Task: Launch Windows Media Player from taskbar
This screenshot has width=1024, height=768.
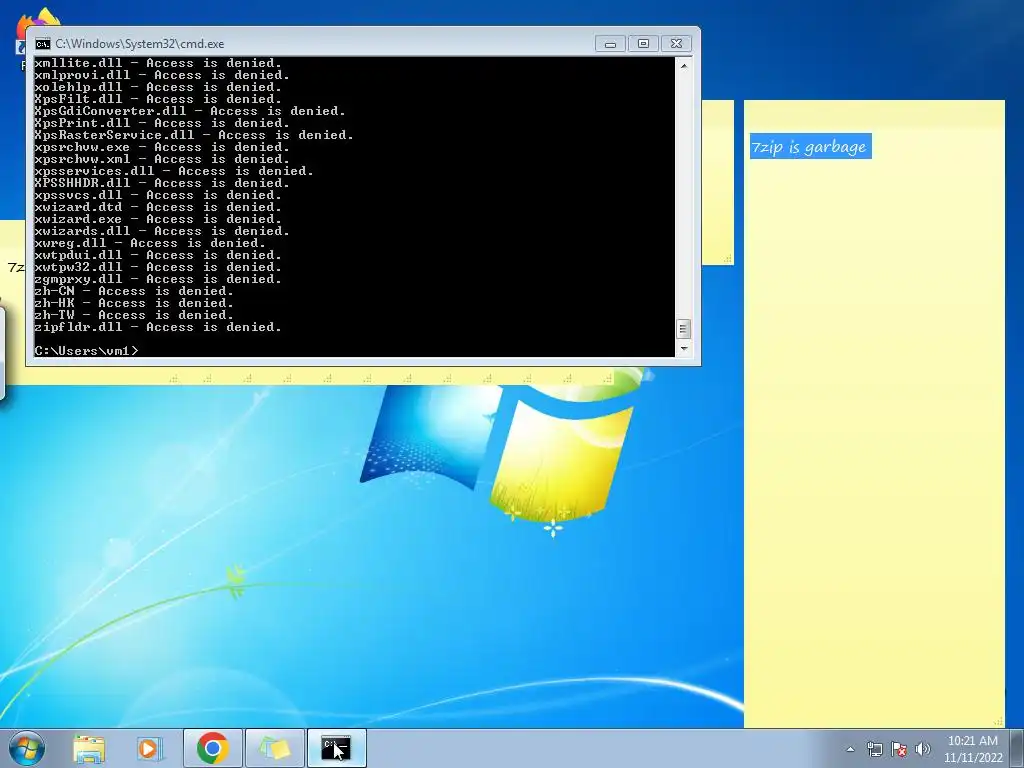Action: [149, 748]
